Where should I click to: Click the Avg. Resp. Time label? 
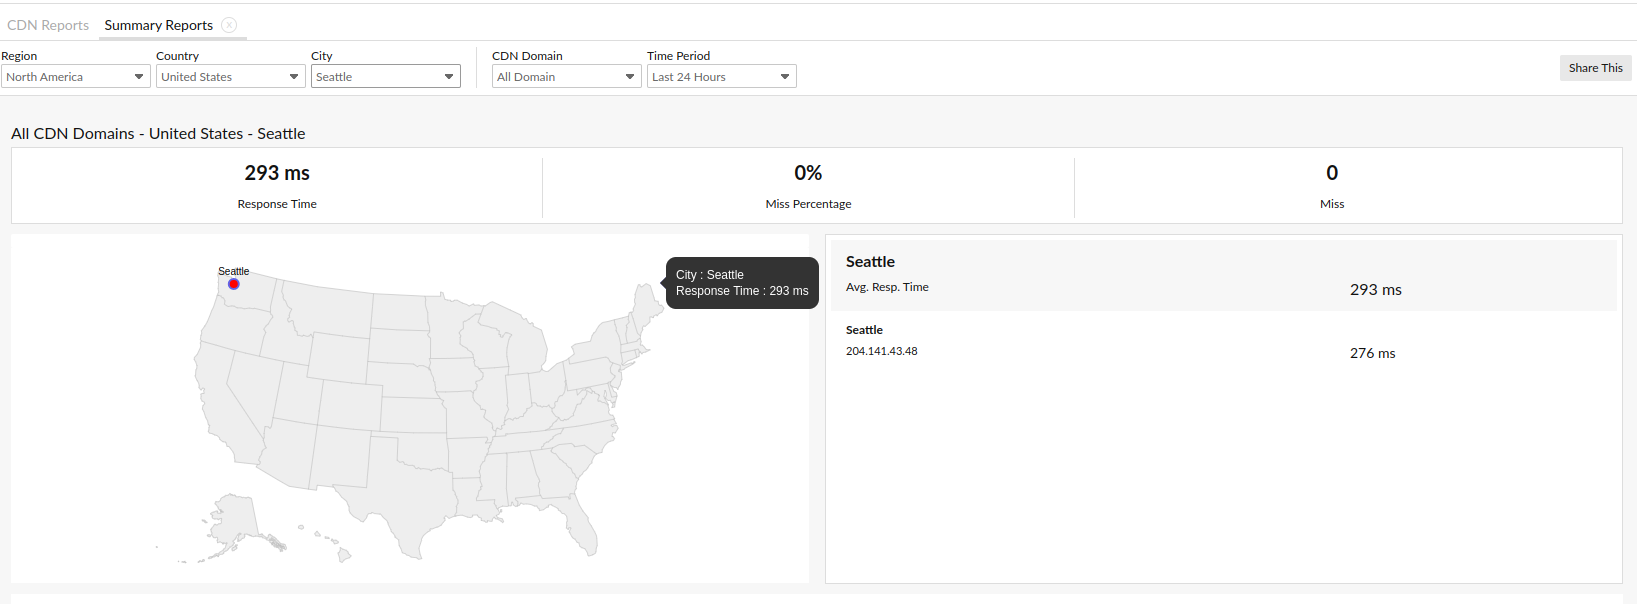click(887, 287)
